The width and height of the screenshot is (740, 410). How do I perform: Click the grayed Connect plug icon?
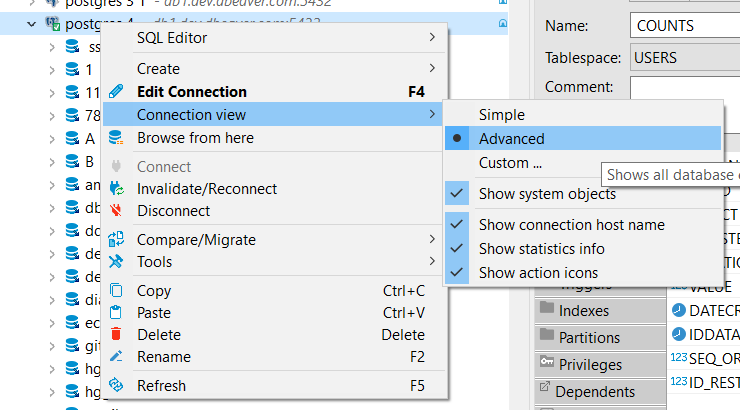[116, 166]
